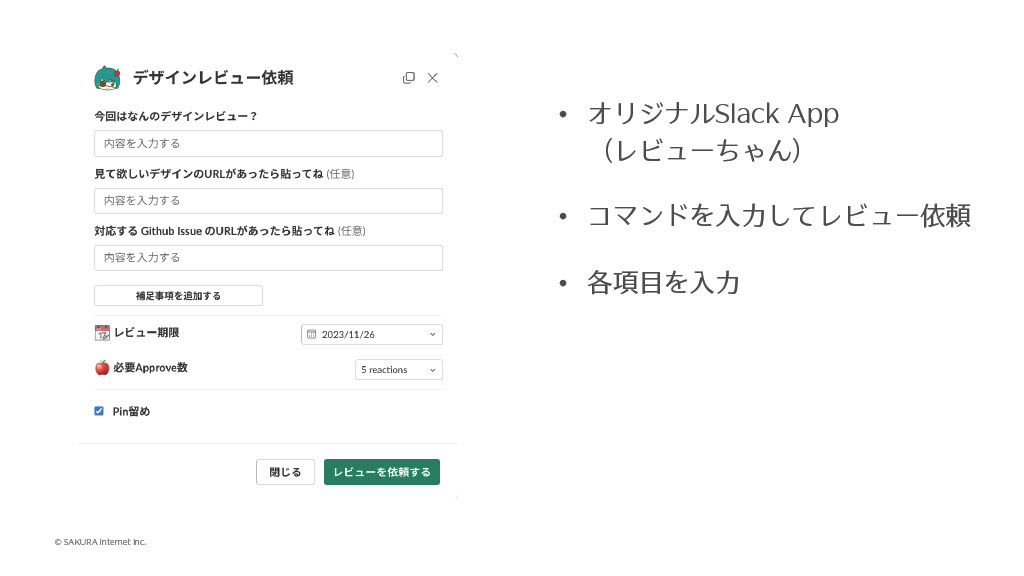Expand the date picker chevron arrow
The height and width of the screenshot is (576, 1024).
point(432,334)
